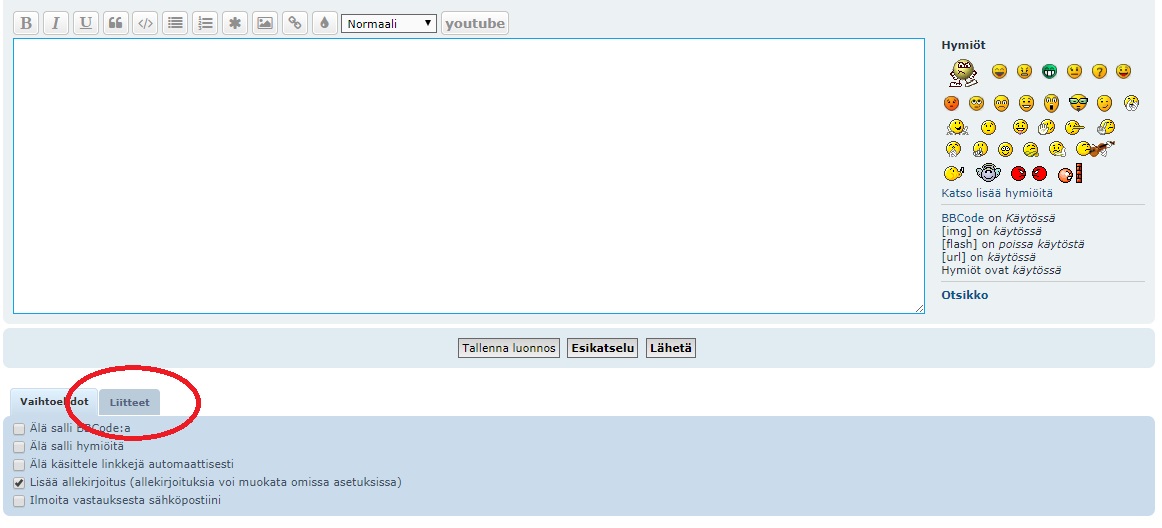The width and height of the screenshot is (1162, 528).
Task: Insert the smiley with green glasses
Action: (x=1078, y=103)
